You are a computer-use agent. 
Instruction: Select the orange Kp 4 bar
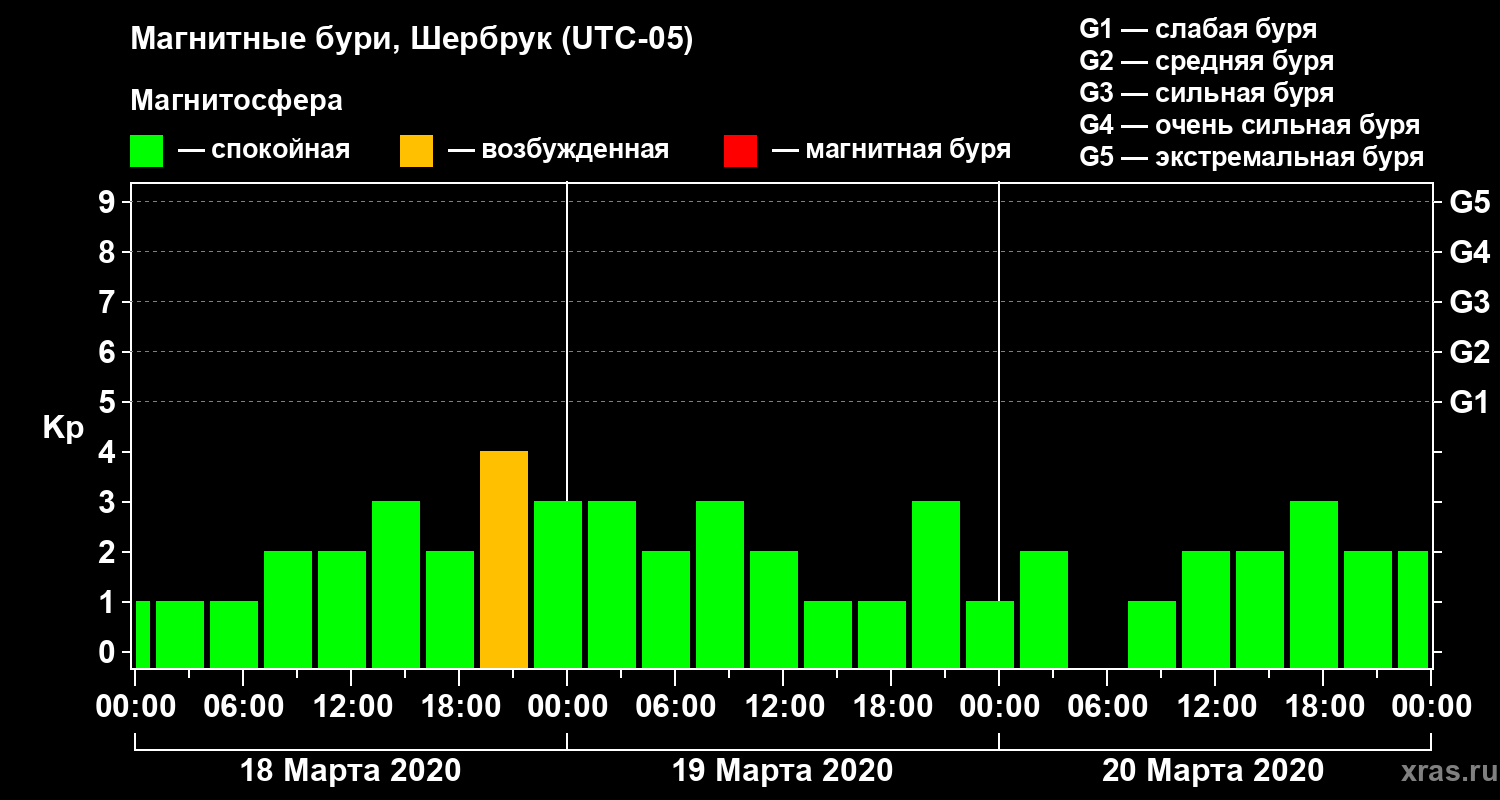504,559
